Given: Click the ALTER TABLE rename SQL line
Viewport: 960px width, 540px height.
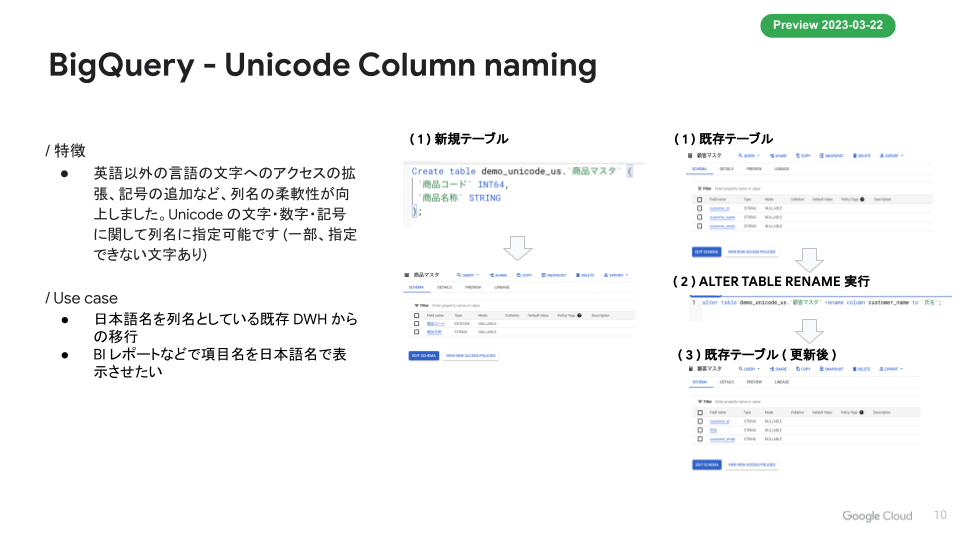Looking at the screenshot, I should tap(821, 302).
